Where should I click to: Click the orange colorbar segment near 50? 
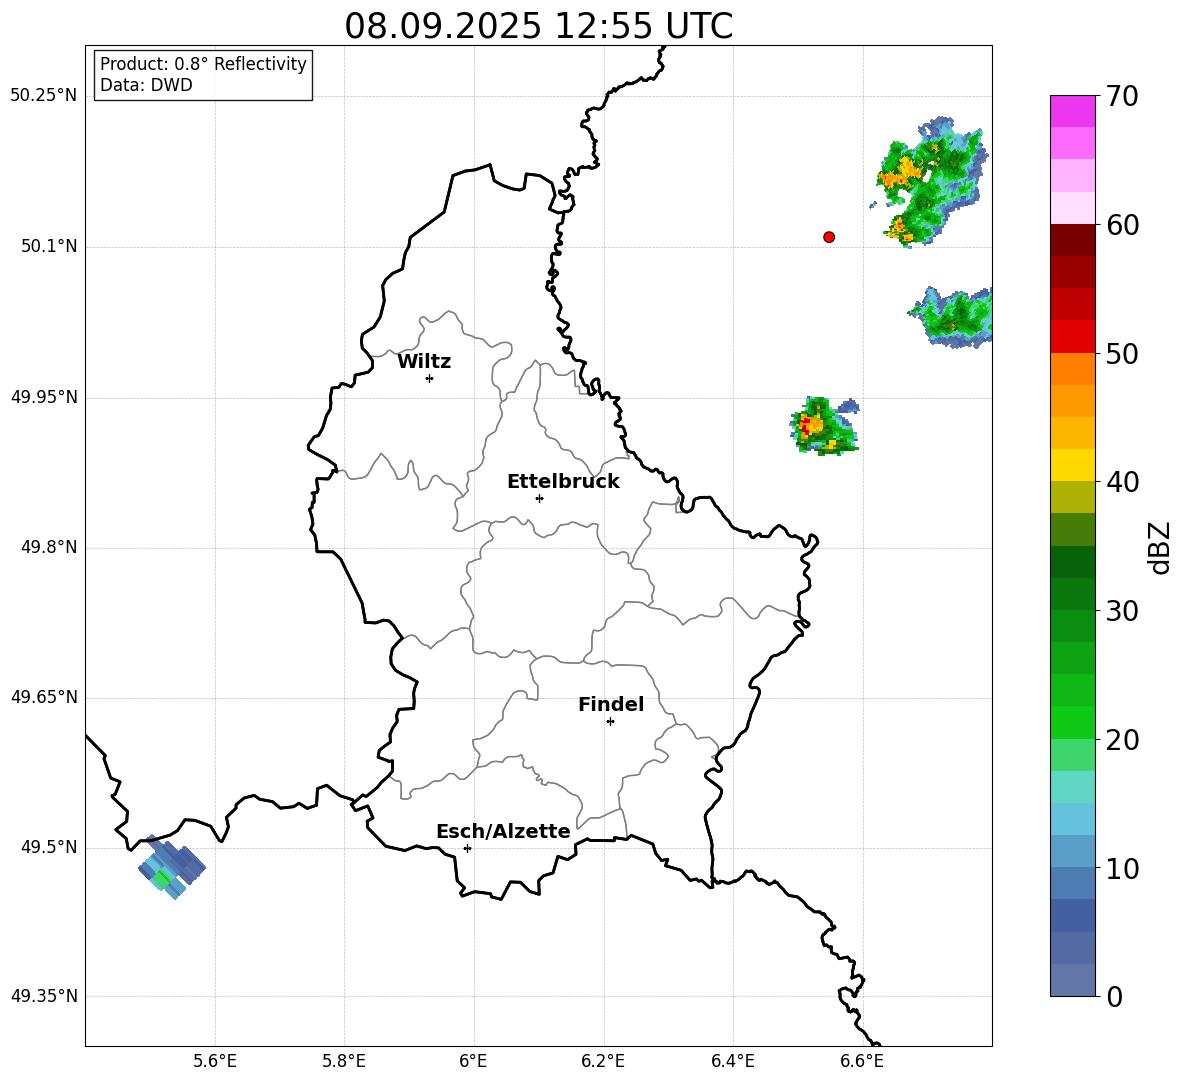click(x=1072, y=369)
